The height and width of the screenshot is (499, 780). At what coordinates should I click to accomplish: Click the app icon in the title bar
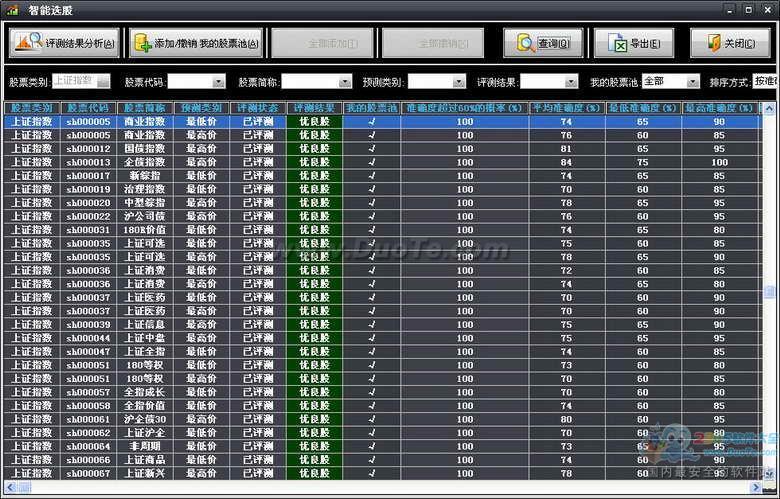(x=13, y=9)
